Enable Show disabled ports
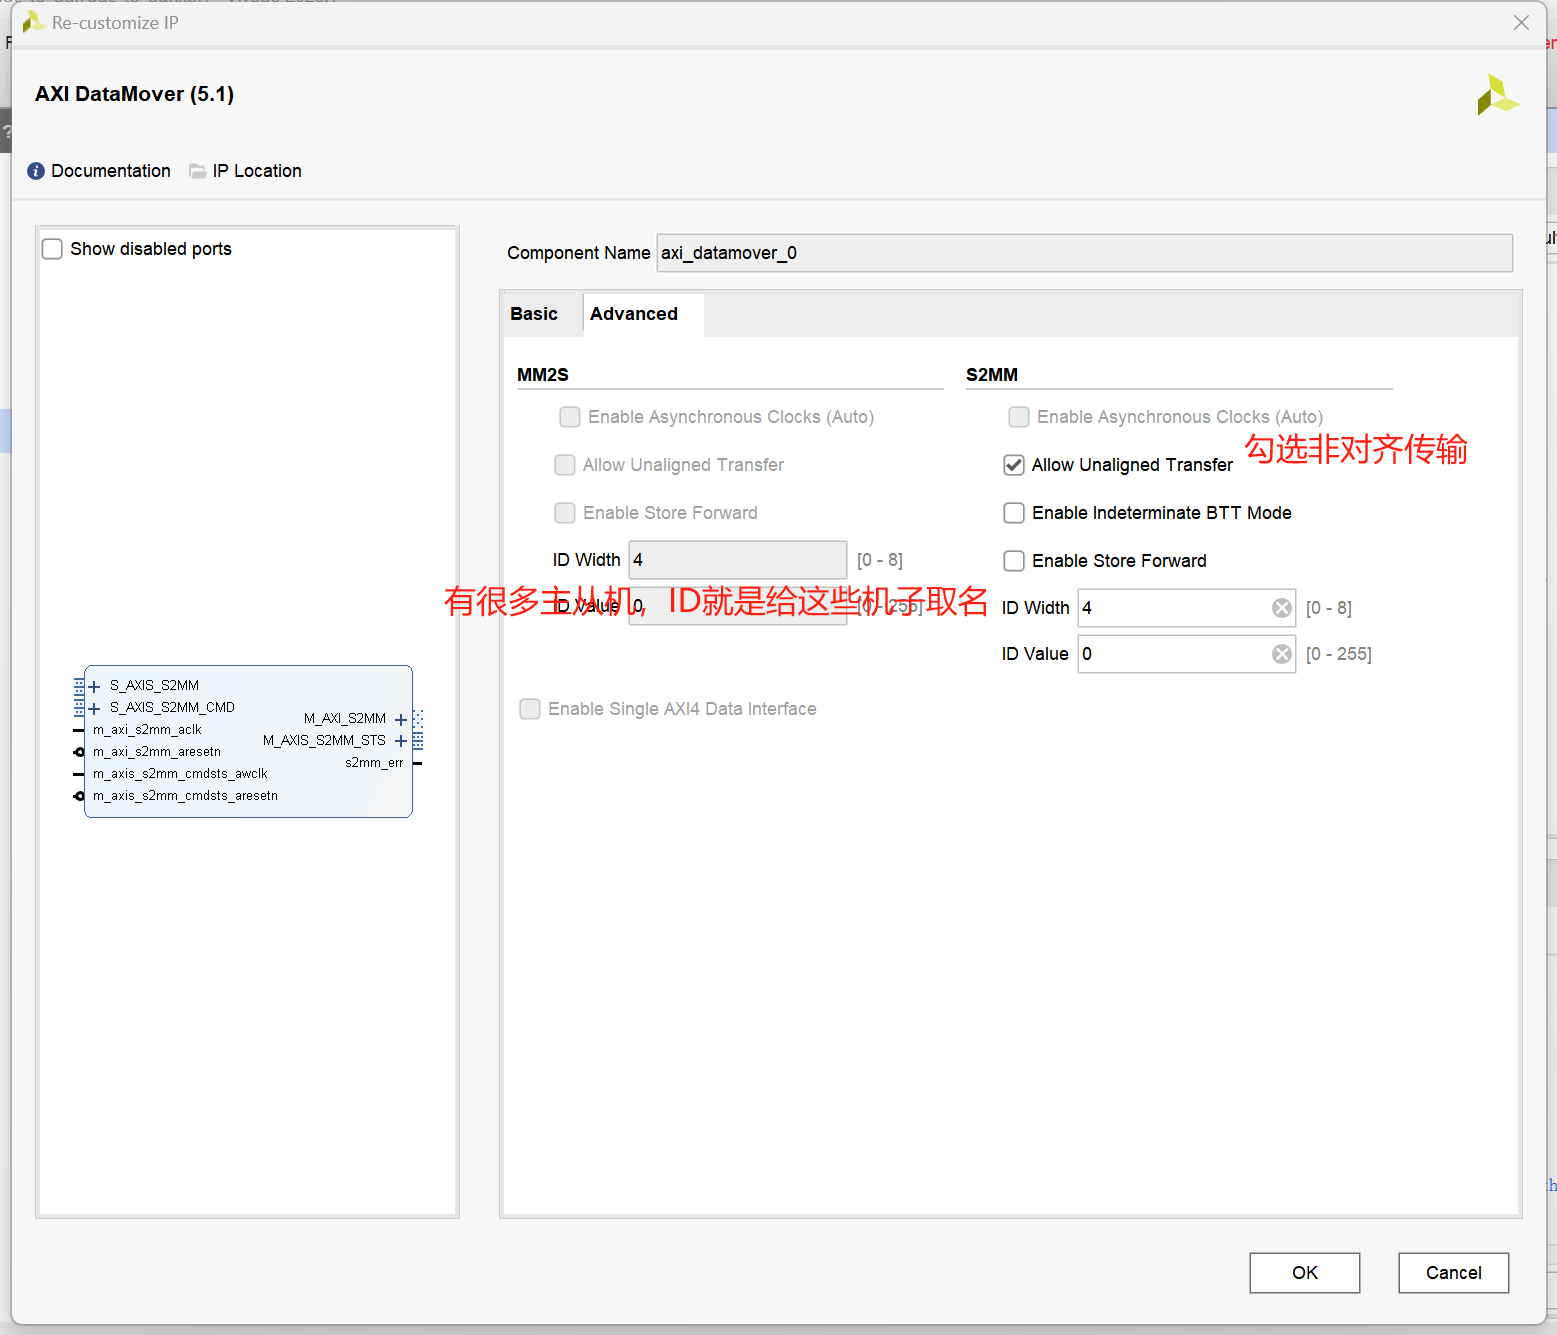The height and width of the screenshot is (1335, 1557). 52,248
